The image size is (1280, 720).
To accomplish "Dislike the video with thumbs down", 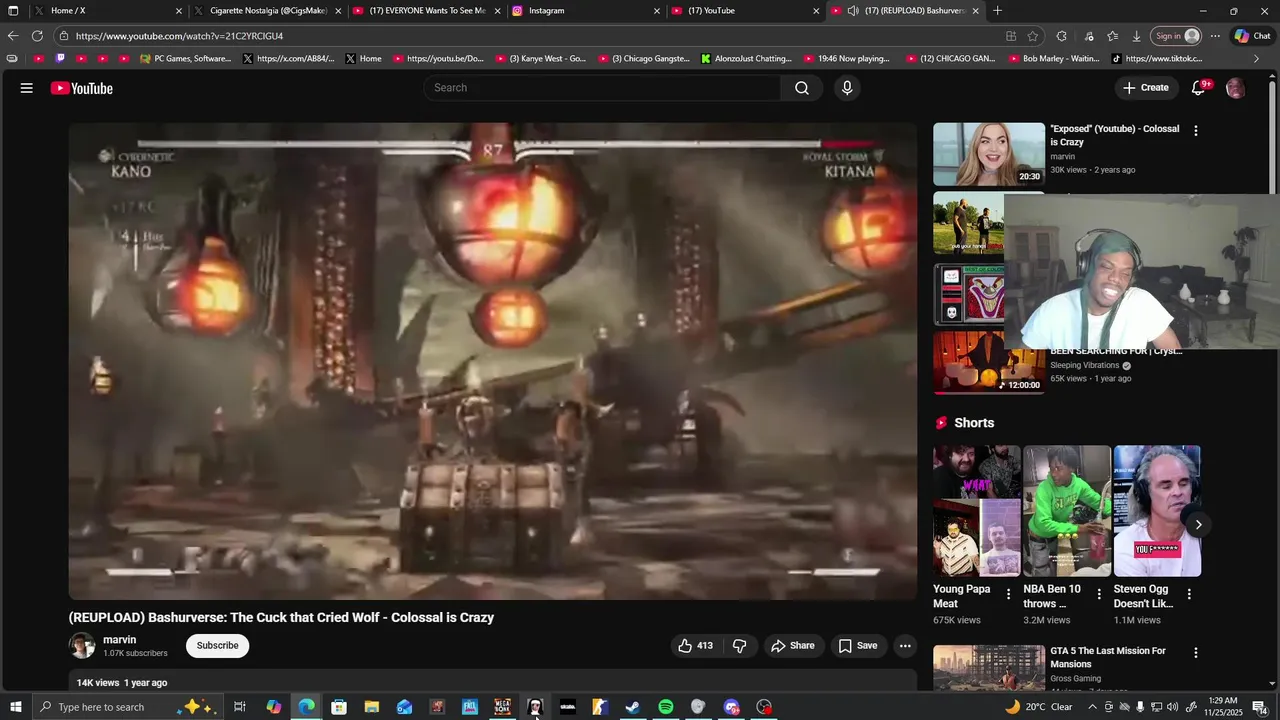I will click(x=740, y=646).
